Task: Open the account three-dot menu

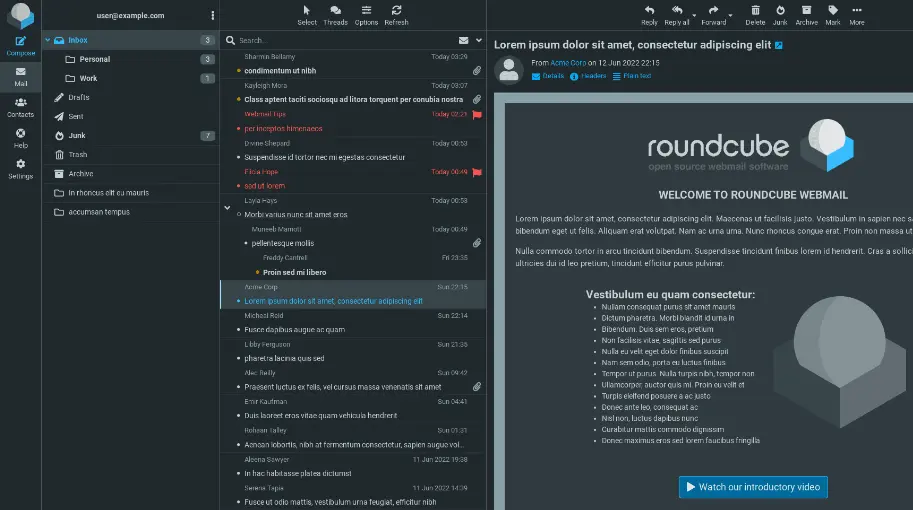Action: click(212, 15)
